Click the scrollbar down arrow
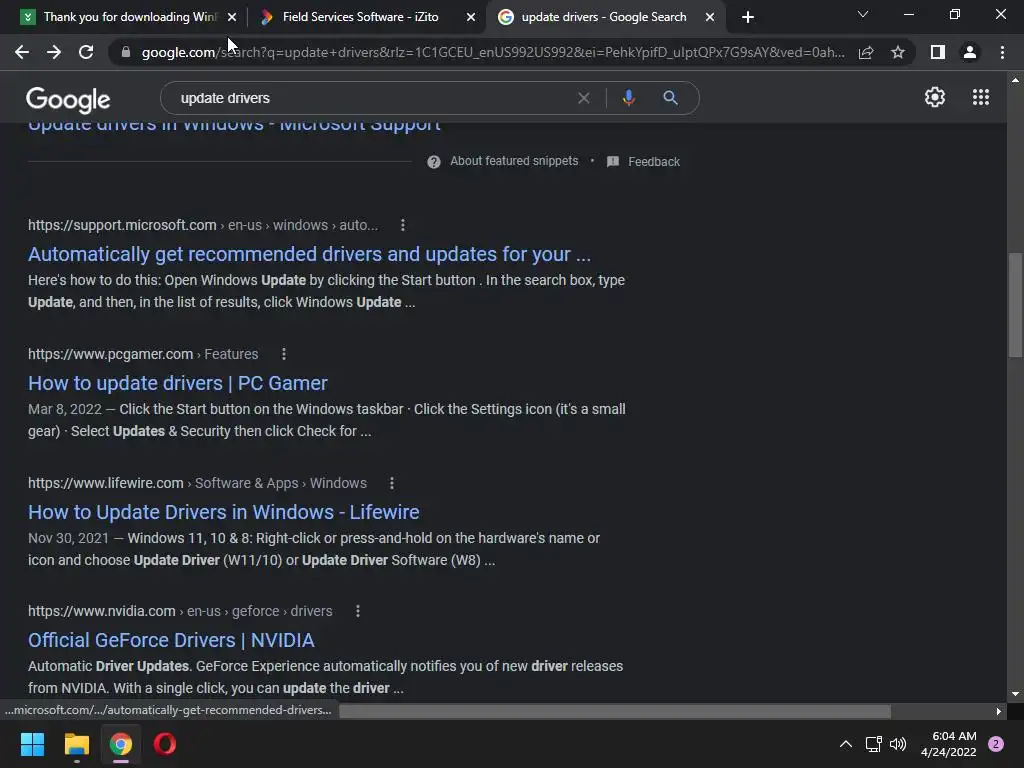The image size is (1024, 768). point(1015,694)
